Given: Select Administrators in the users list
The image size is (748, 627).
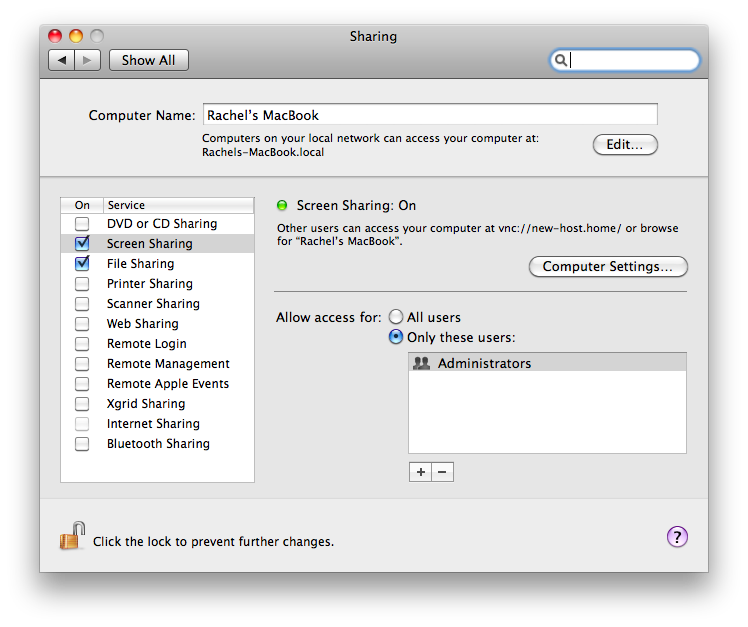Looking at the screenshot, I should 547,363.
